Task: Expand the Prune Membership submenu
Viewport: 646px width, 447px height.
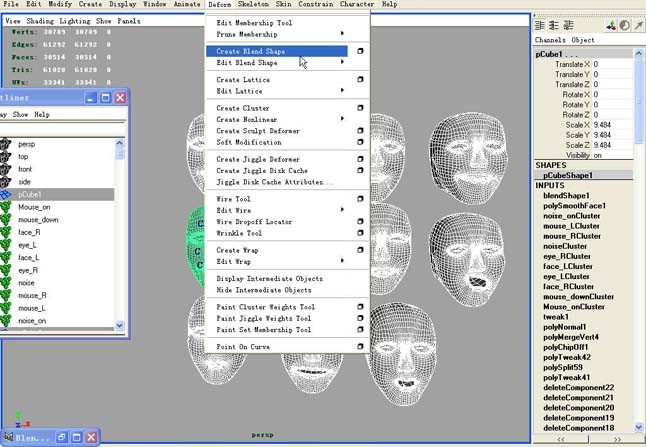Action: [342, 33]
